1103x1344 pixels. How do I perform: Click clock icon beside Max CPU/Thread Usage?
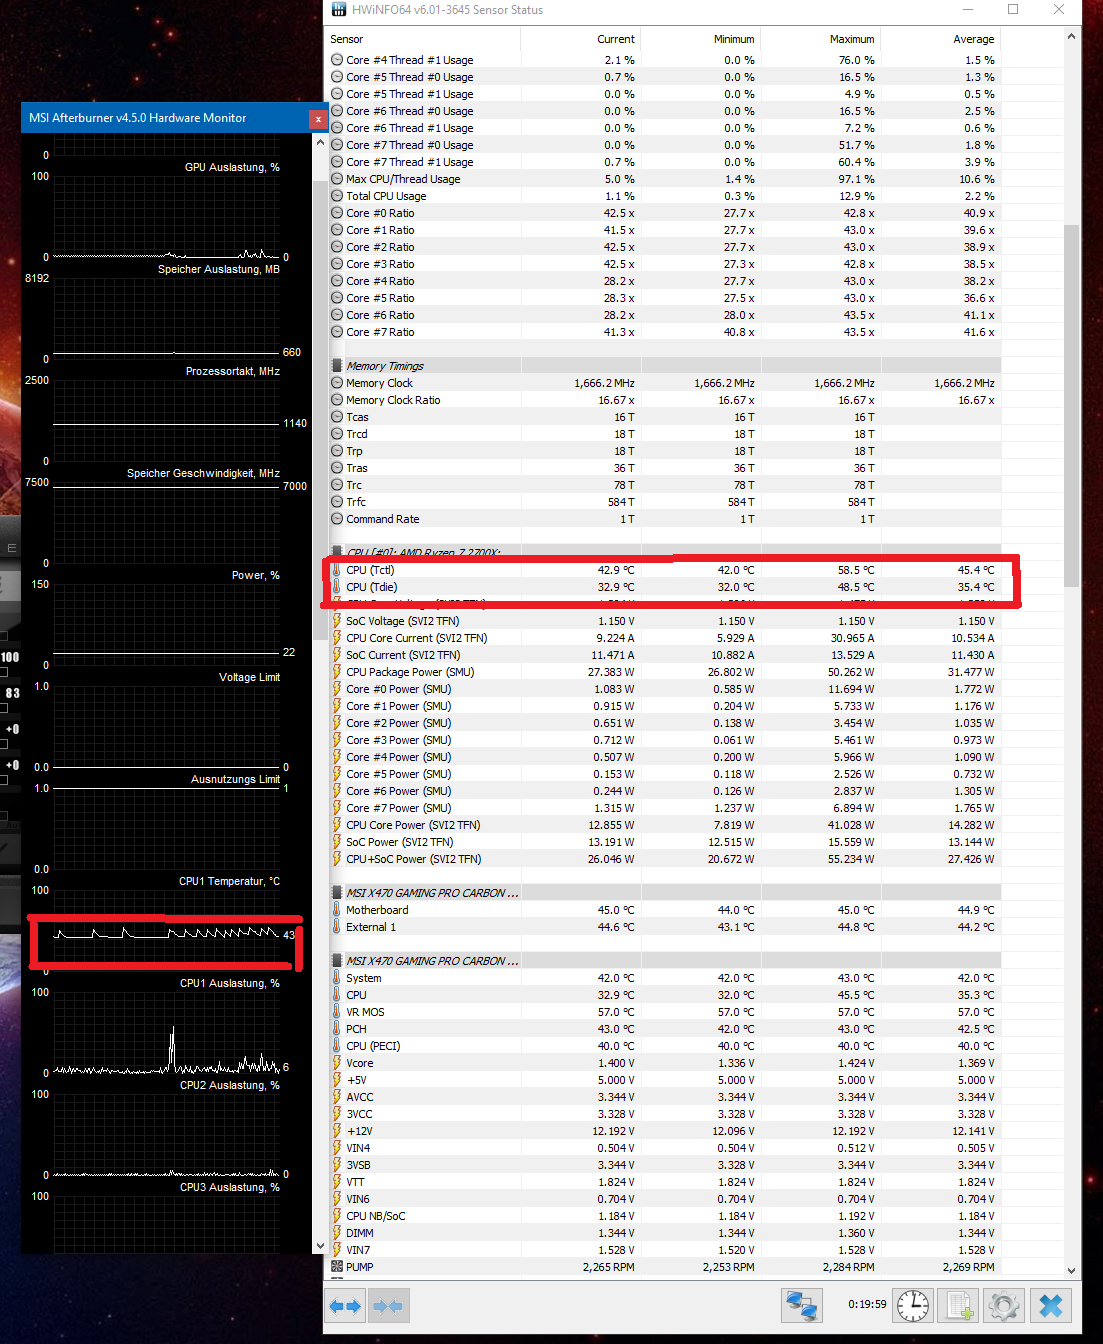click(337, 179)
